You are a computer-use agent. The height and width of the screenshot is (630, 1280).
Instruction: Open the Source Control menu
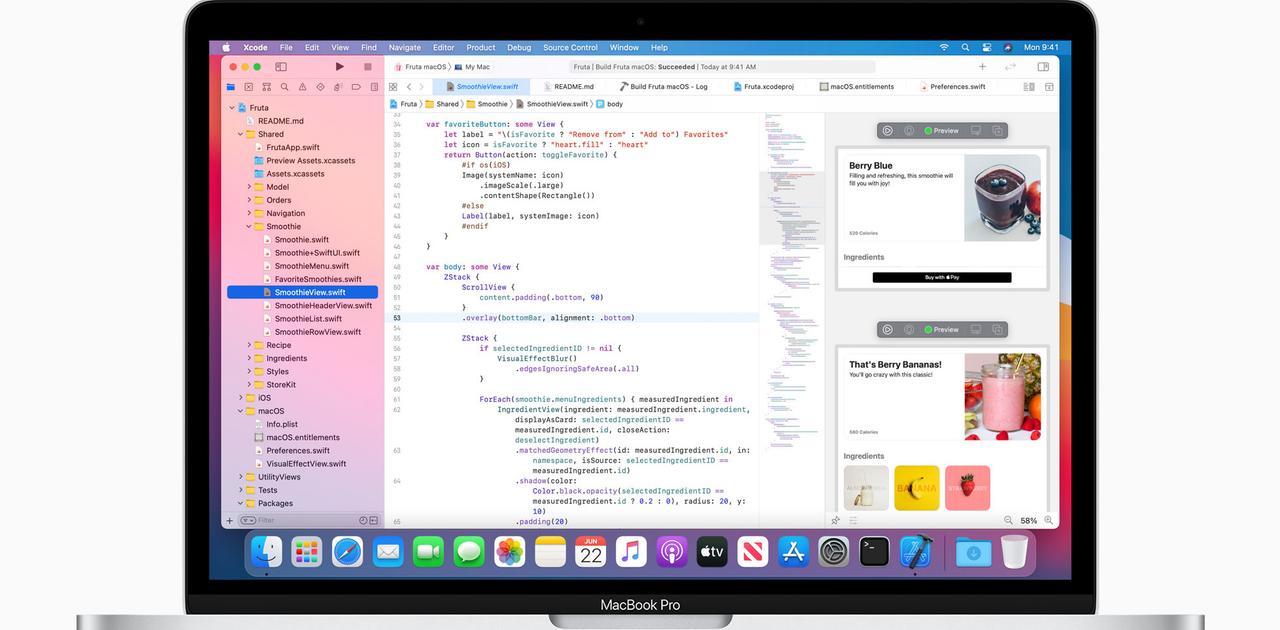pos(570,47)
